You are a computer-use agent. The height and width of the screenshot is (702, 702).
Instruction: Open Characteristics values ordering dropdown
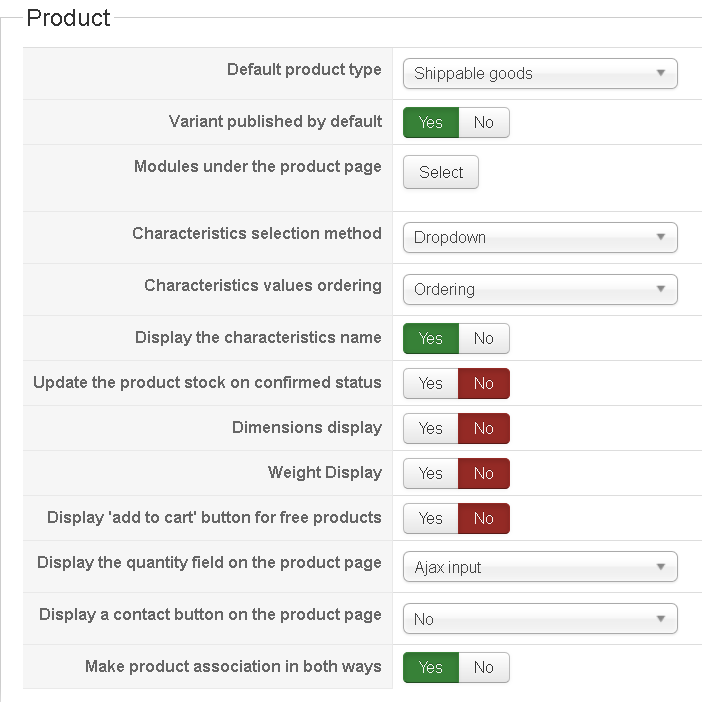click(x=540, y=289)
